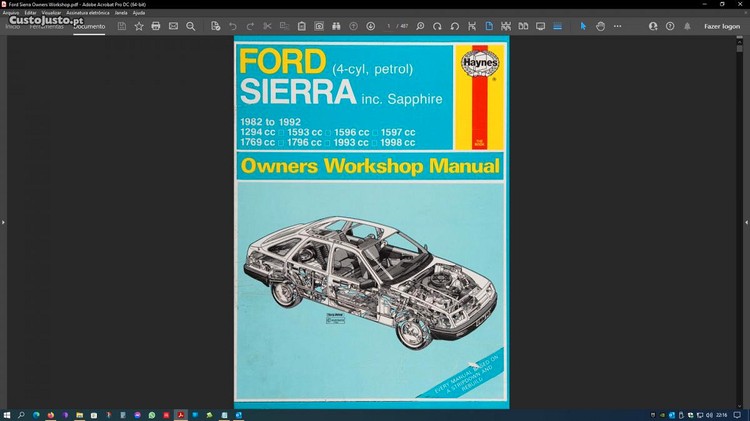This screenshot has height=421, width=750.
Task: Open the Windows Start menu
Action: tap(7, 414)
